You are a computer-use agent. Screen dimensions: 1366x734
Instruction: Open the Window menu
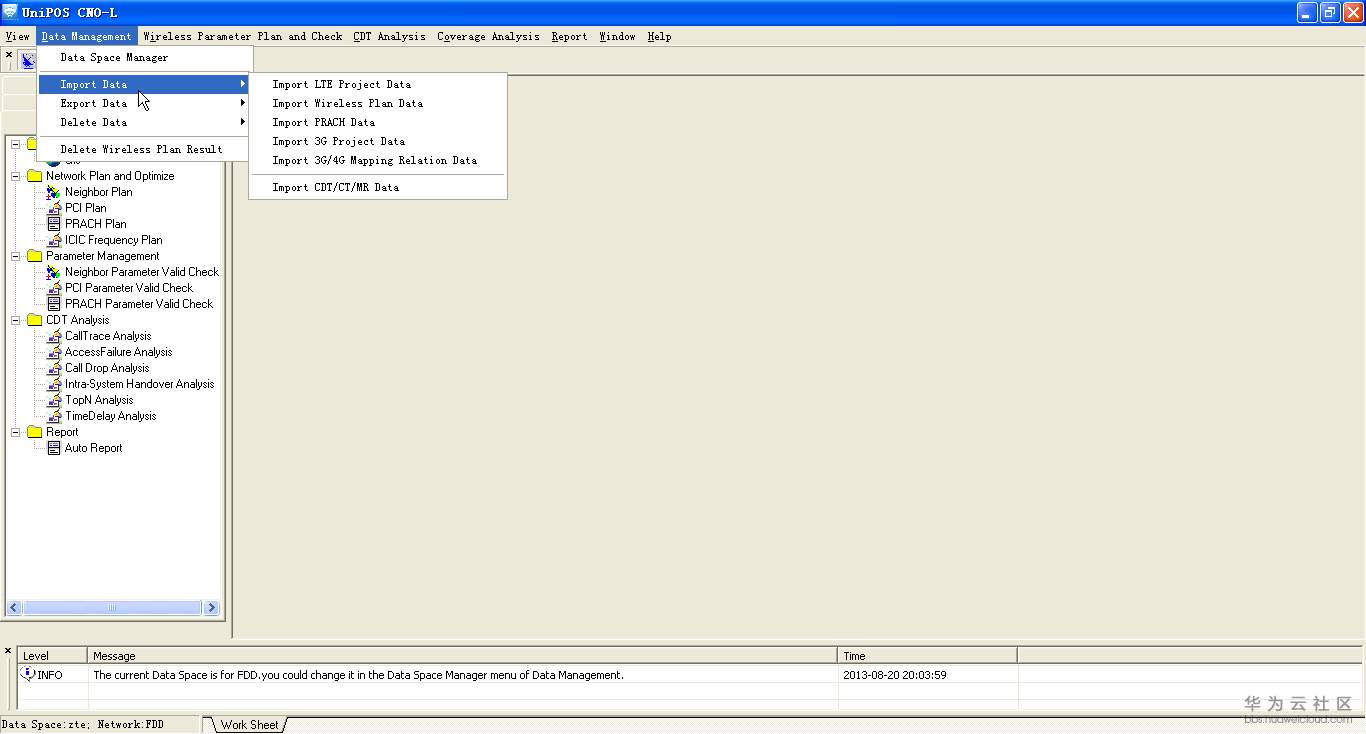(x=618, y=36)
